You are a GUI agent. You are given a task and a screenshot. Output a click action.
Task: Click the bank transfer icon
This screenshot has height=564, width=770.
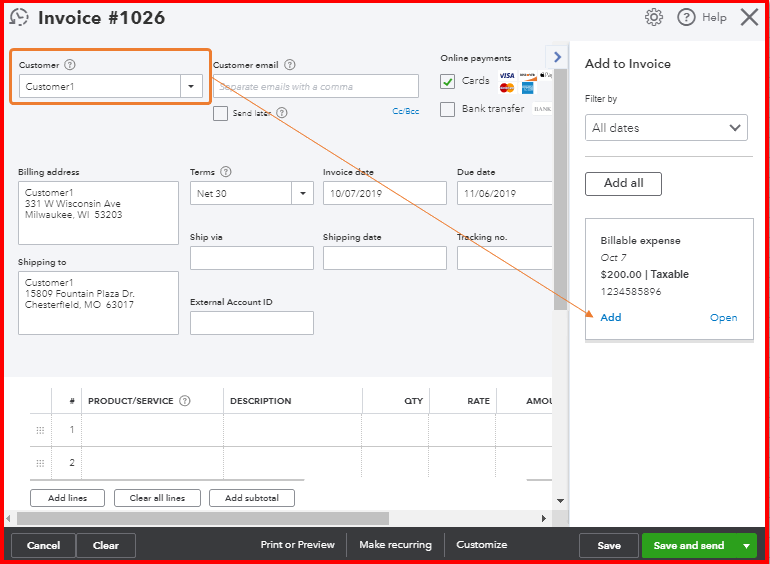[x=542, y=108]
